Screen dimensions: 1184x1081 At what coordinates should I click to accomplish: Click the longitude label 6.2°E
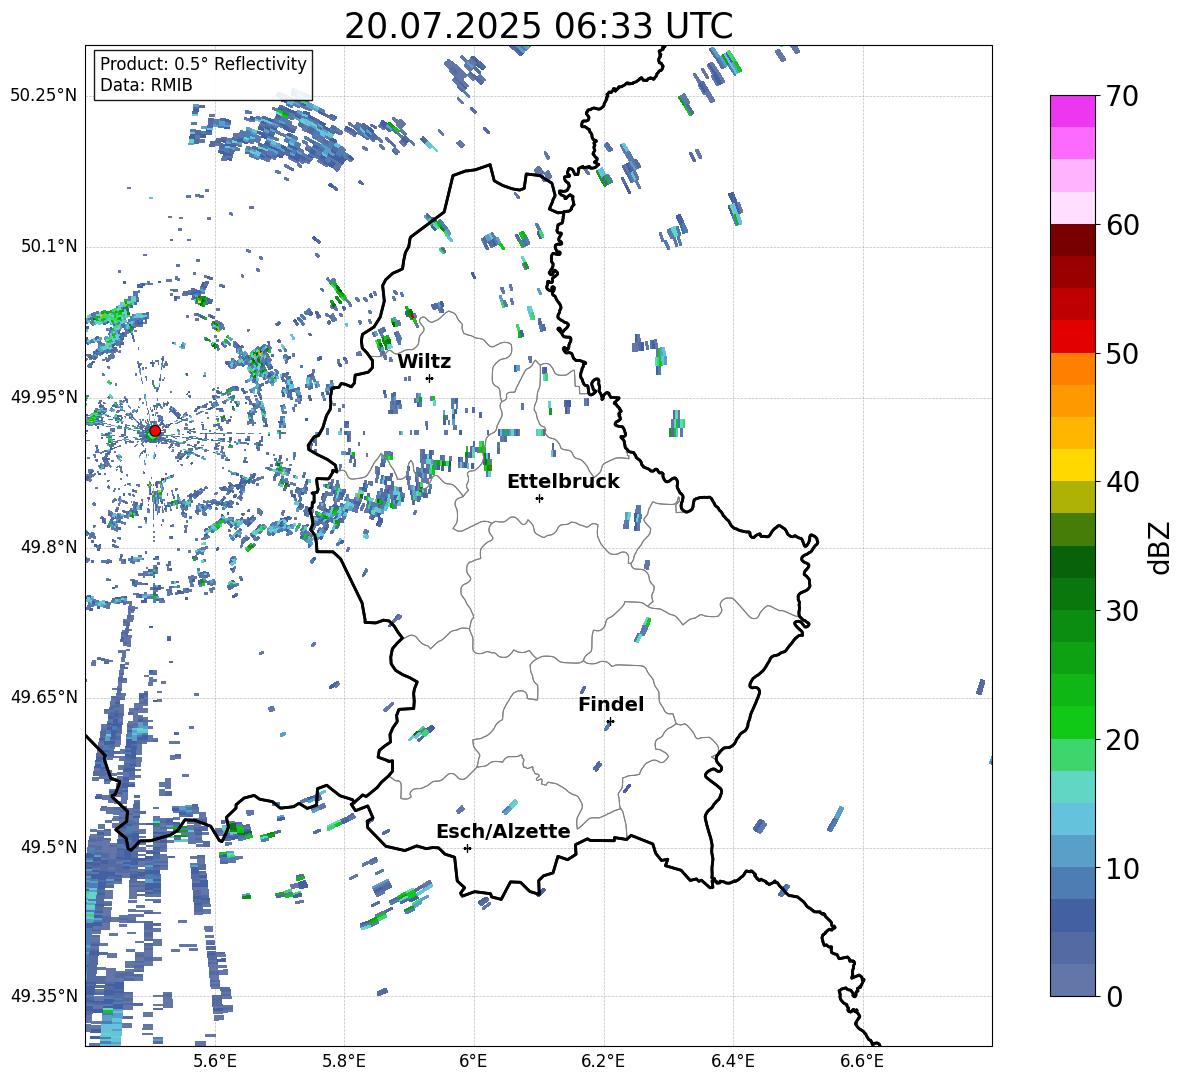603,1061
